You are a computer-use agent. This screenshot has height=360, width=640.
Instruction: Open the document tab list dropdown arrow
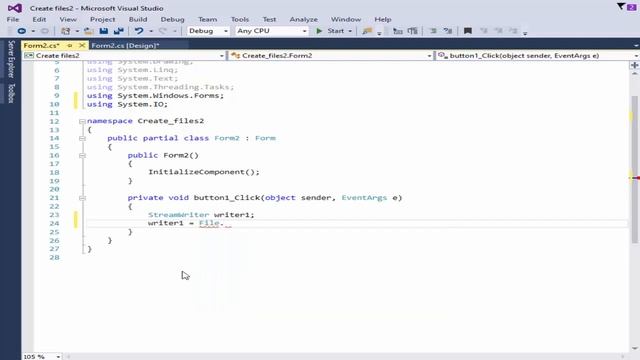[x=636, y=46]
